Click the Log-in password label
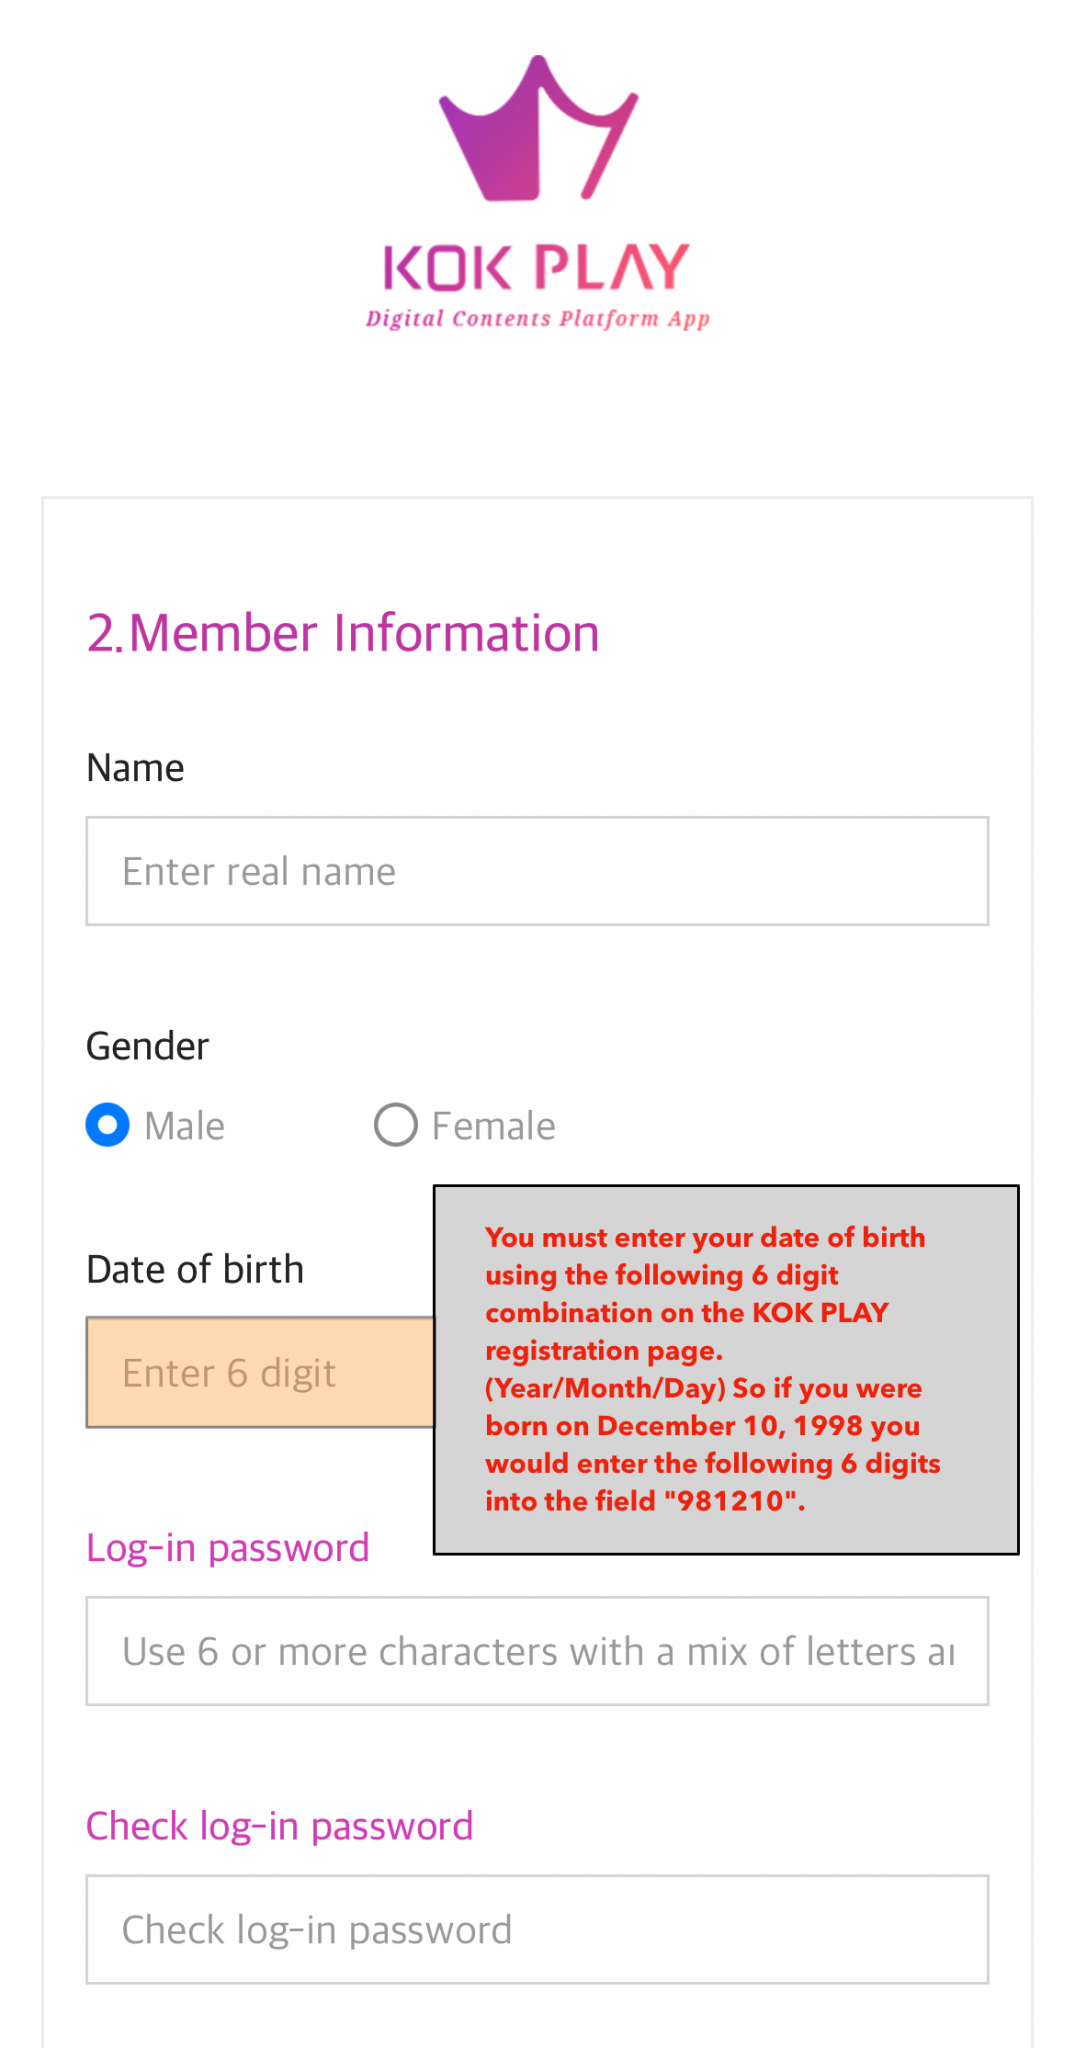This screenshot has width=1075, height=2048. (x=228, y=1548)
